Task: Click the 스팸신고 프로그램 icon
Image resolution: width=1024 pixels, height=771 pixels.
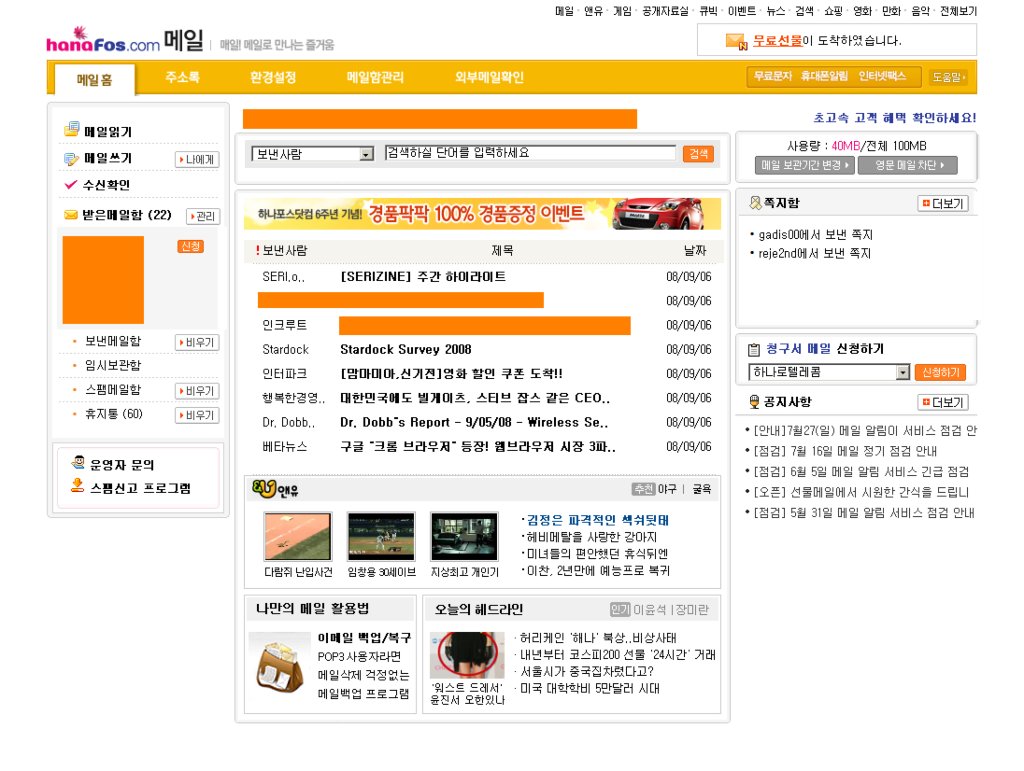Action: click(78, 486)
